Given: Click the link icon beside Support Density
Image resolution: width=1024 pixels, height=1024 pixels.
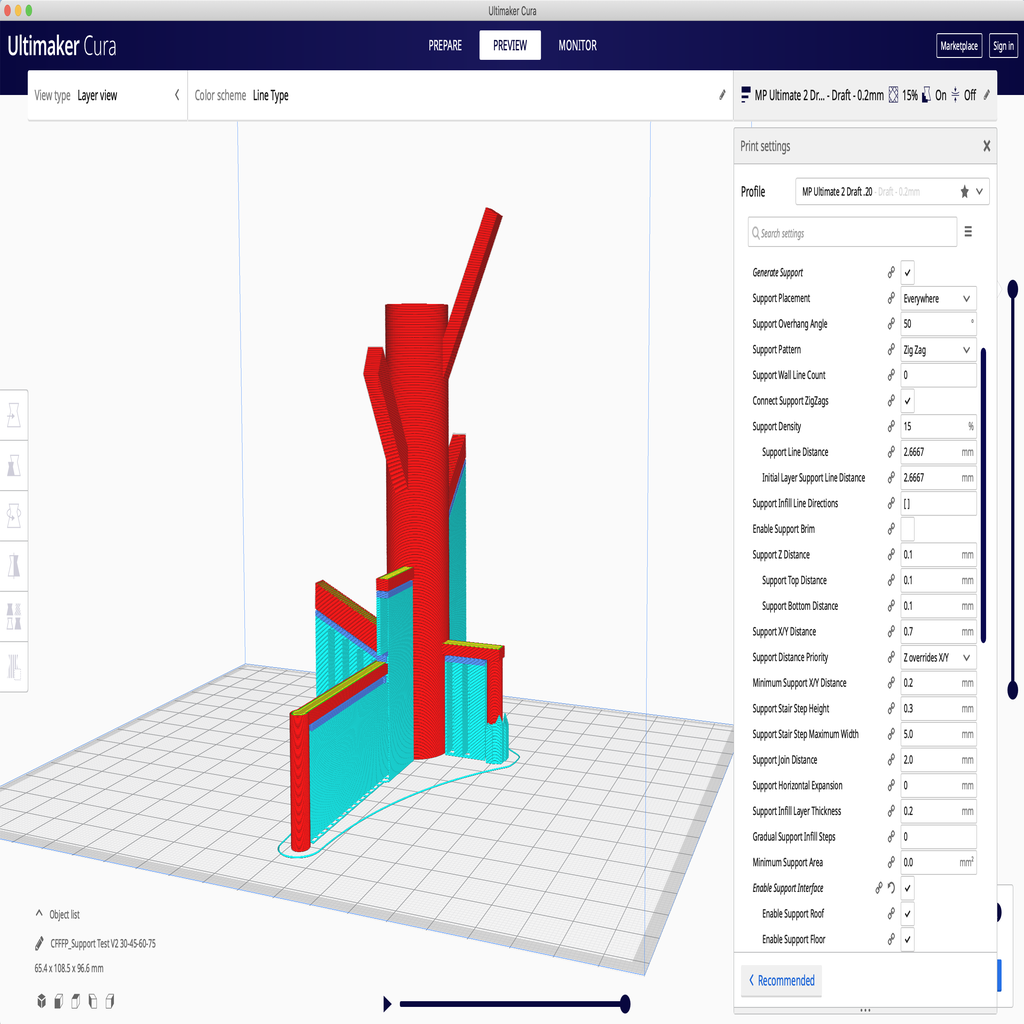Looking at the screenshot, I should (891, 426).
